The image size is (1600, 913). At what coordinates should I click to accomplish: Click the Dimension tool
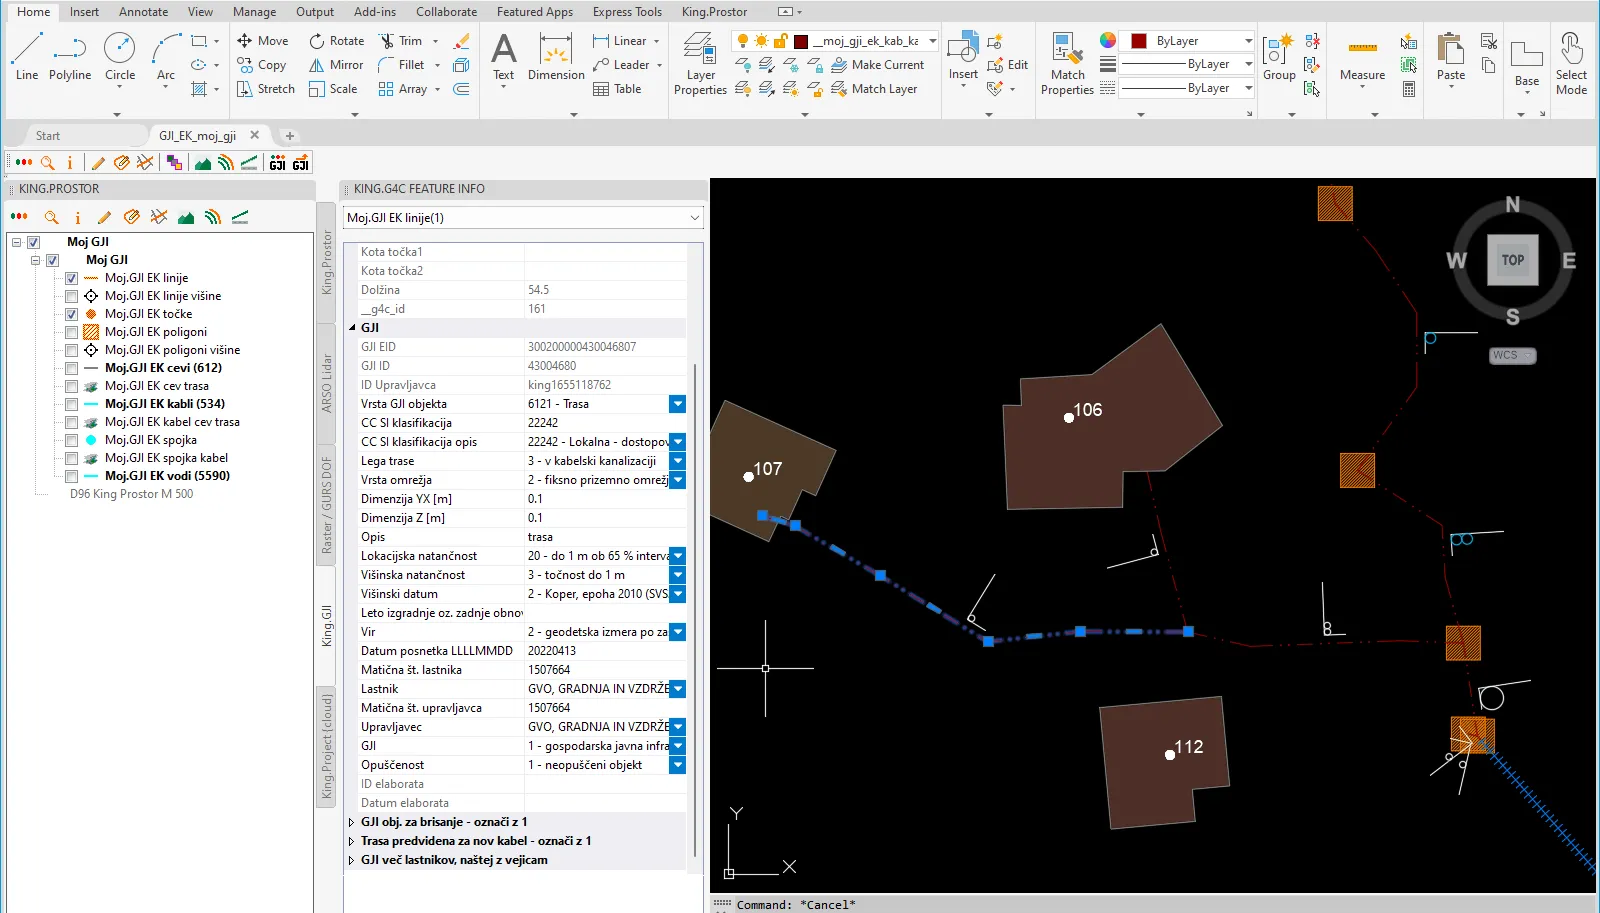556,56
